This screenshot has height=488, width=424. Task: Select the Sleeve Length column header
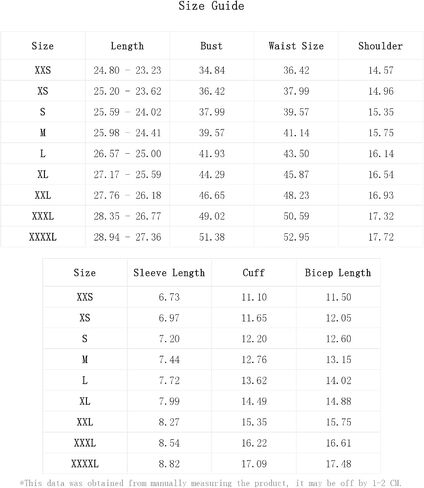(169, 273)
